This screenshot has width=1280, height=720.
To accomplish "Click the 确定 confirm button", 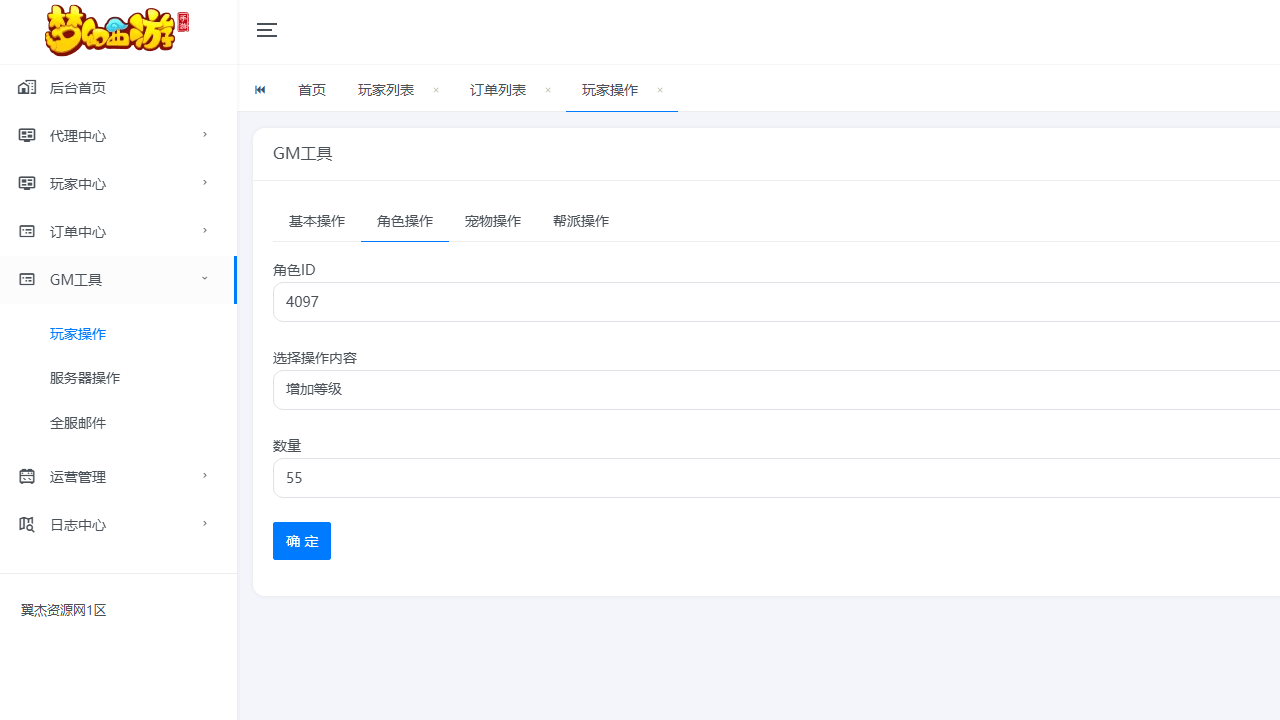I will (302, 541).
